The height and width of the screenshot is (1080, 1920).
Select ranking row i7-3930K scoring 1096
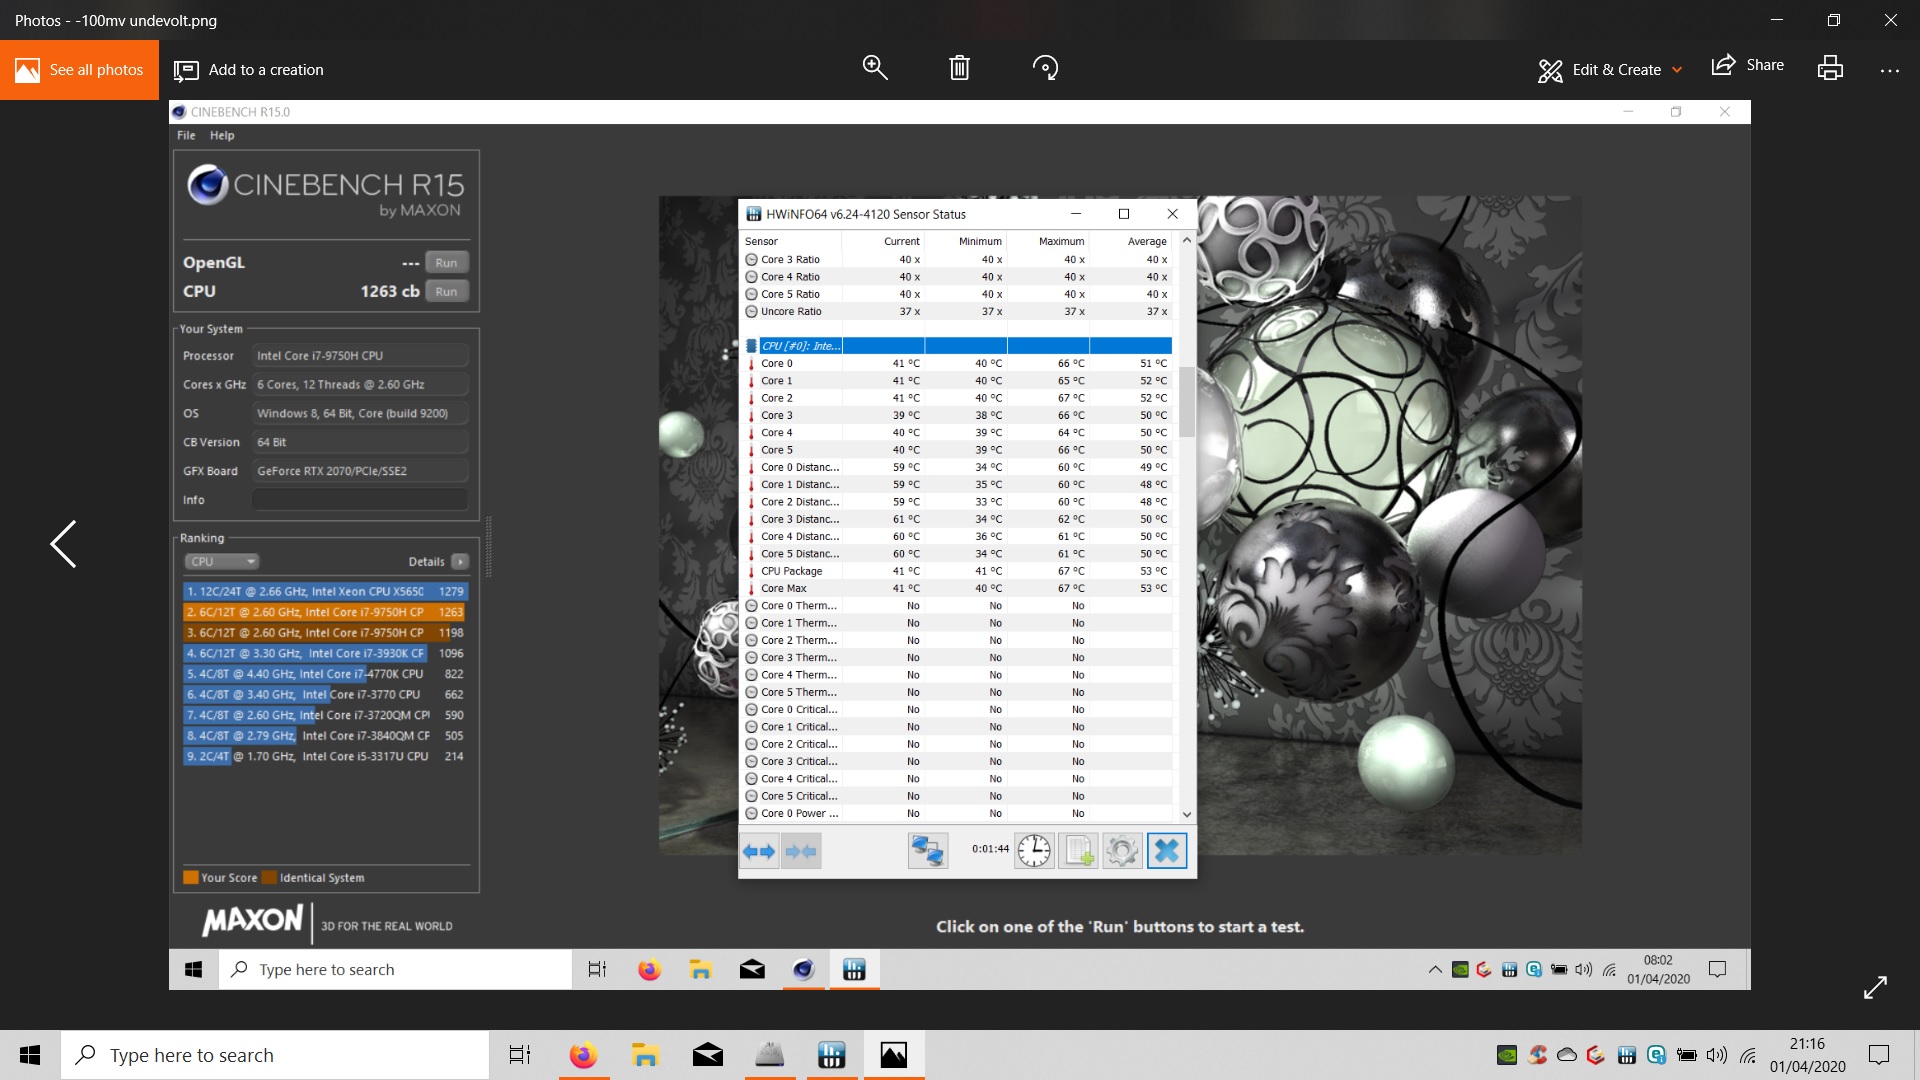[326, 653]
